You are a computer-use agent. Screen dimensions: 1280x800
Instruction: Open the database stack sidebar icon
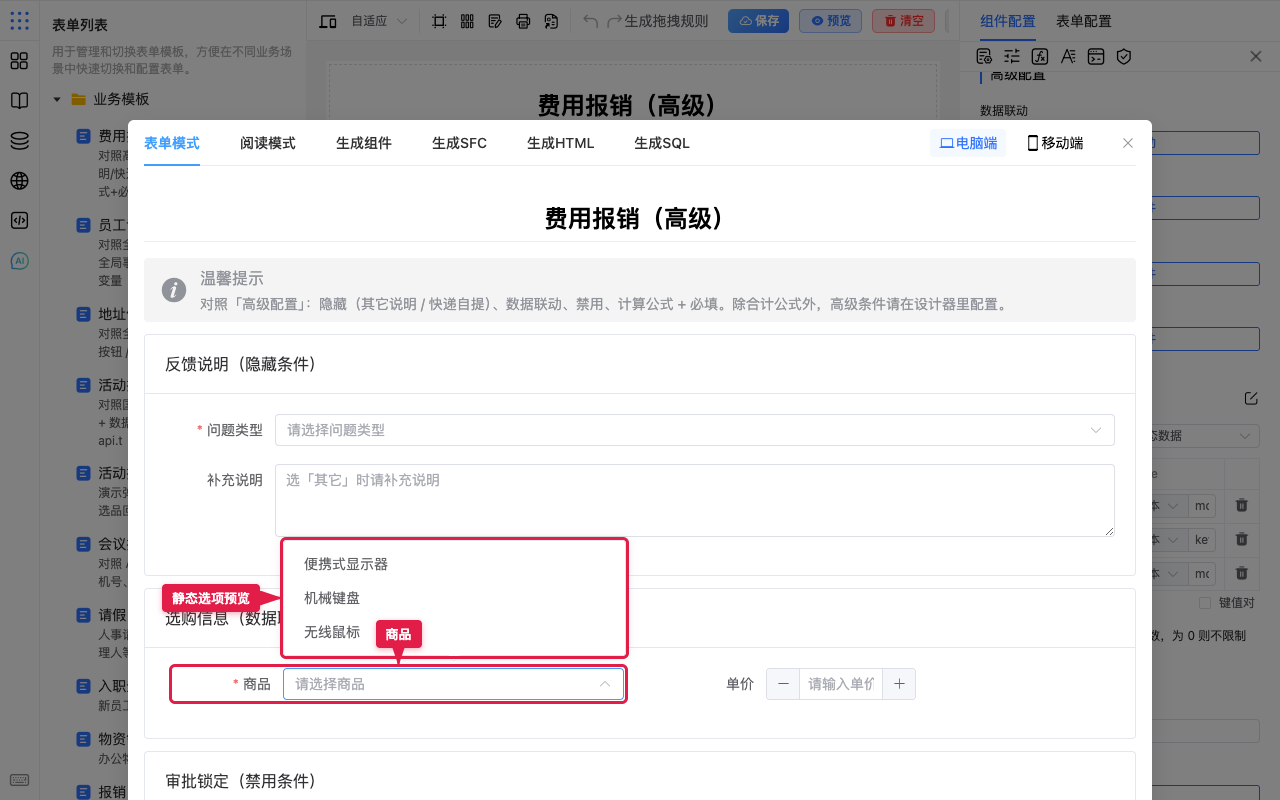(x=19, y=141)
